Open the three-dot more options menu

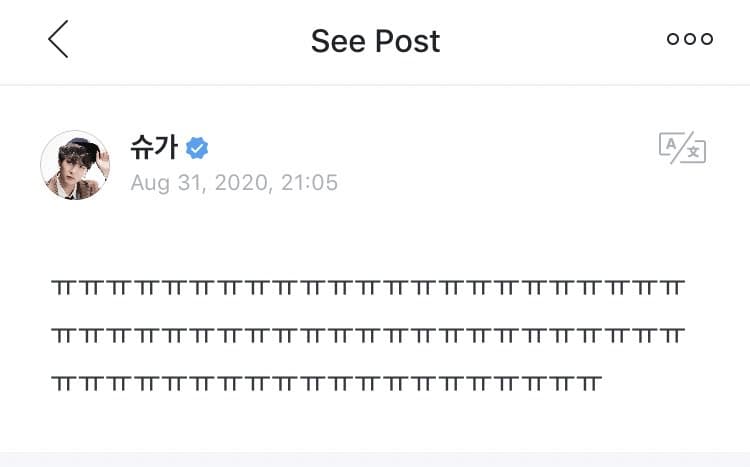tap(690, 40)
